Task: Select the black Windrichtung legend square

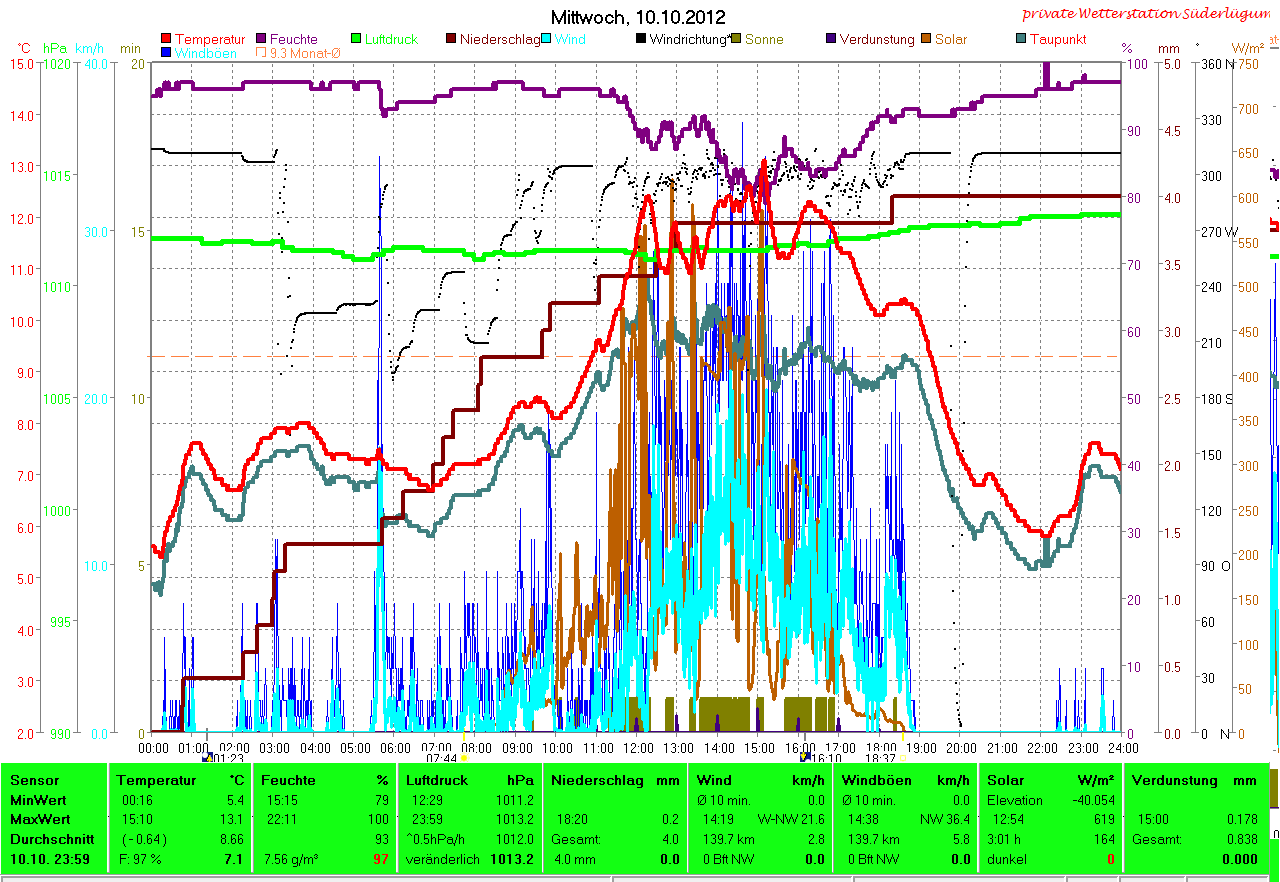Action: (x=641, y=39)
